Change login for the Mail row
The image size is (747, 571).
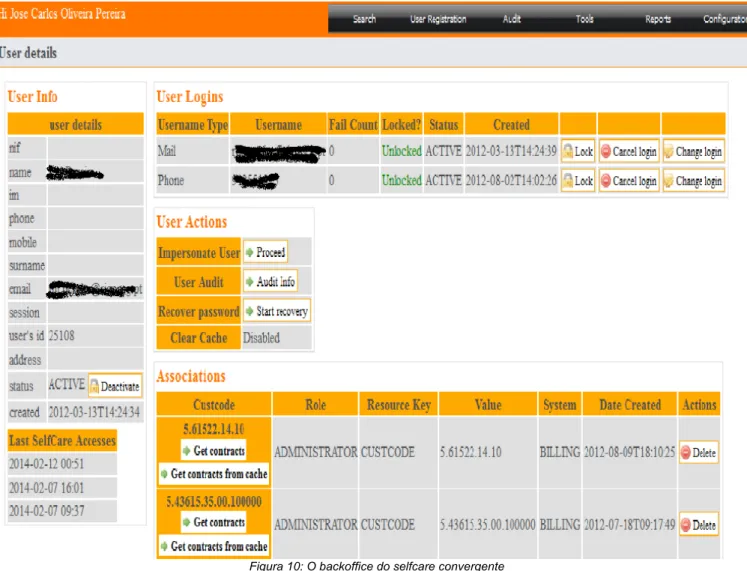click(x=694, y=151)
